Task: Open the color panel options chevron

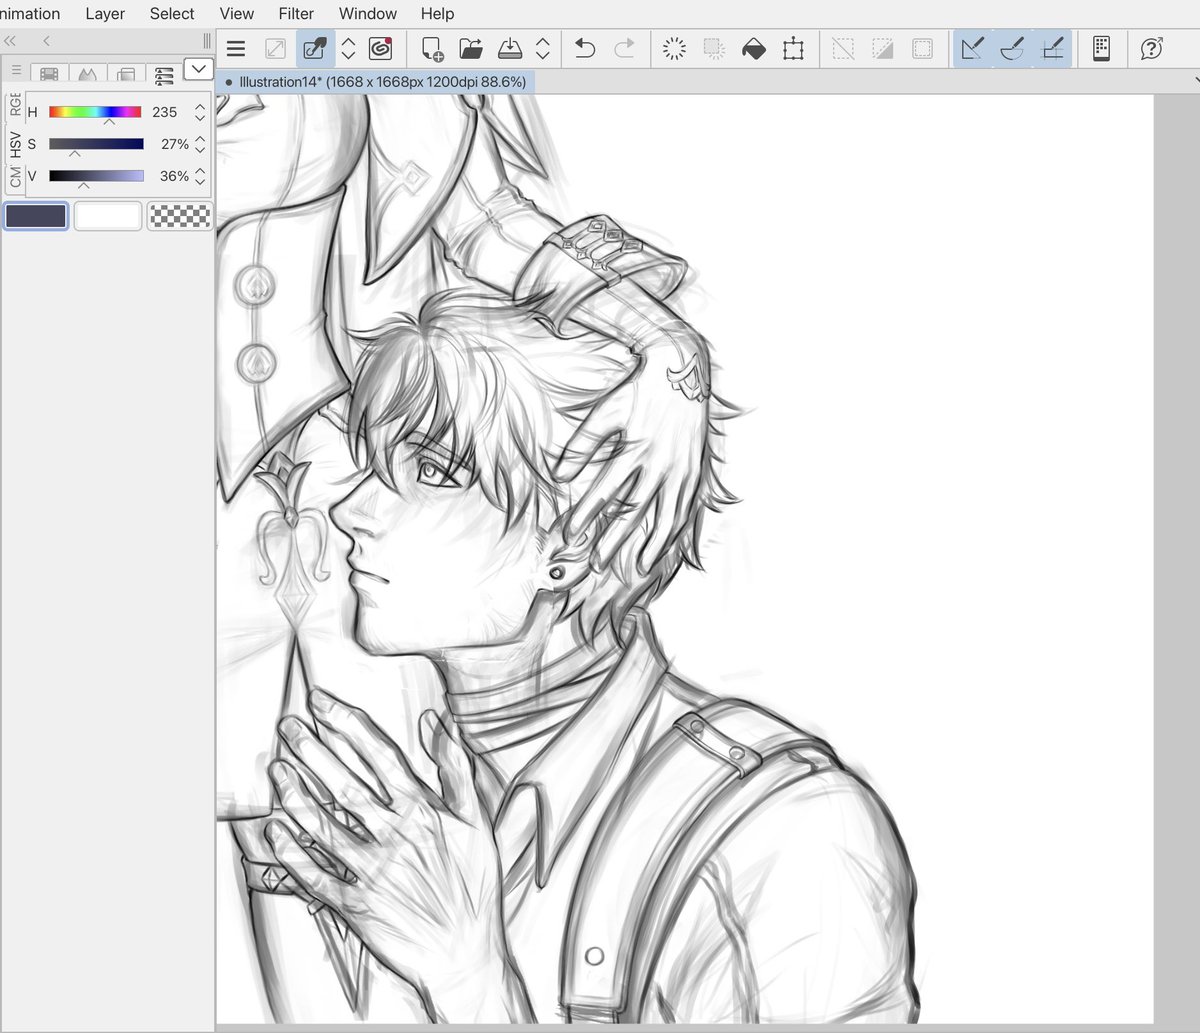Action: coord(199,69)
